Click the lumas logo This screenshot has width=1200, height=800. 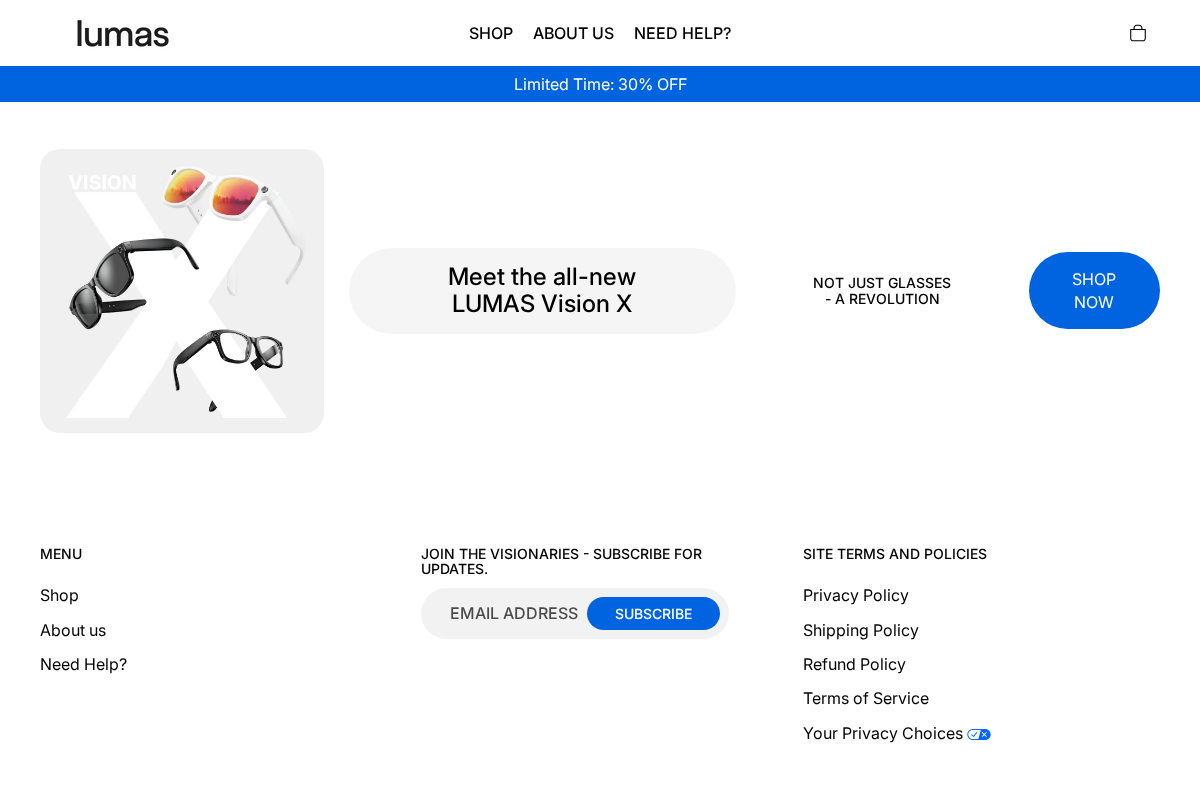pos(122,33)
